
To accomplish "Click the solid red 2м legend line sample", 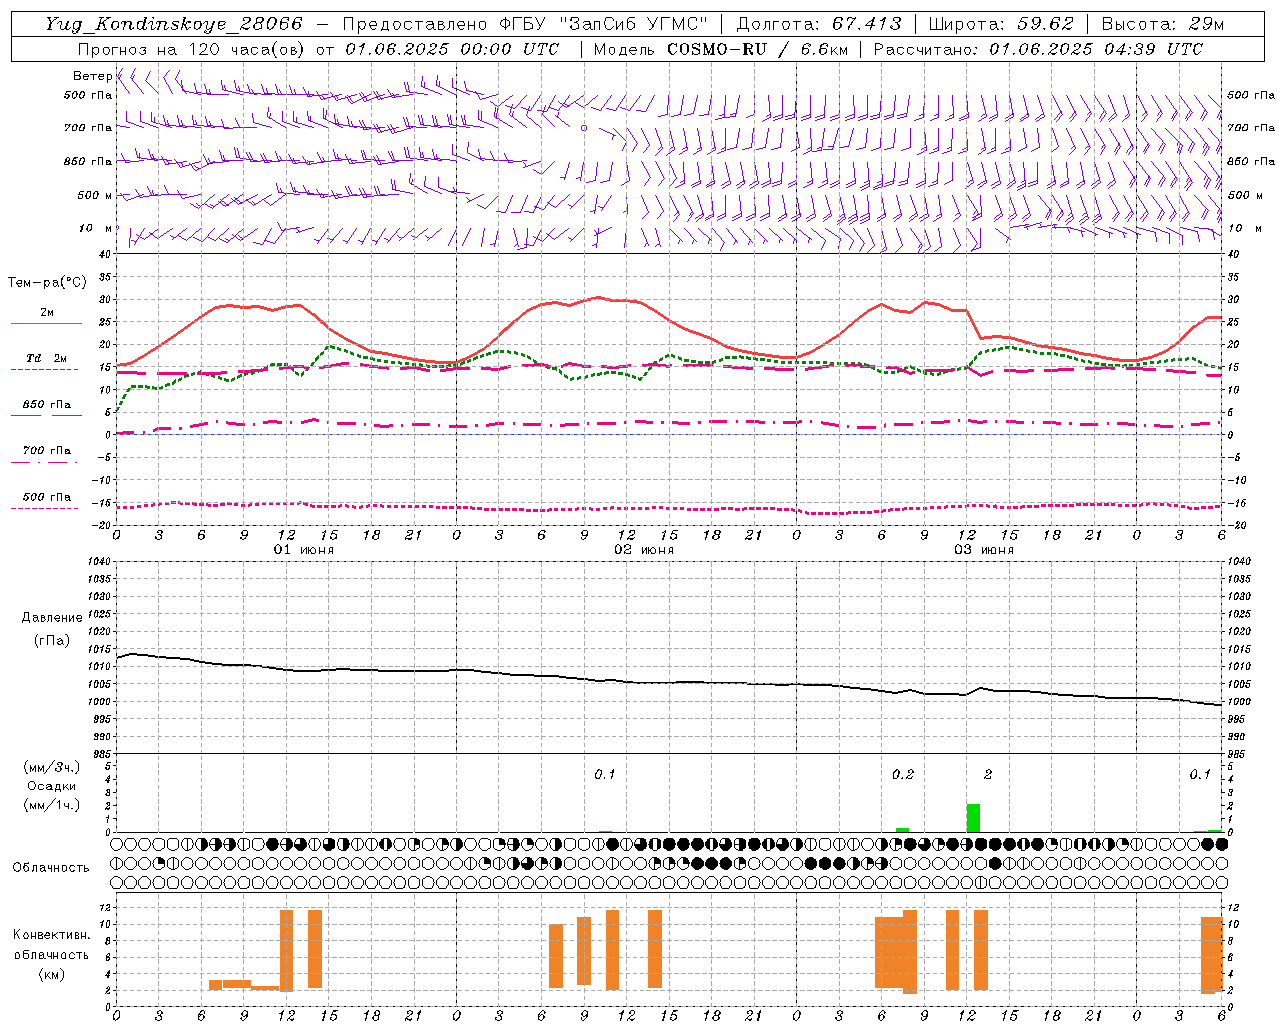I will (x=46, y=324).
